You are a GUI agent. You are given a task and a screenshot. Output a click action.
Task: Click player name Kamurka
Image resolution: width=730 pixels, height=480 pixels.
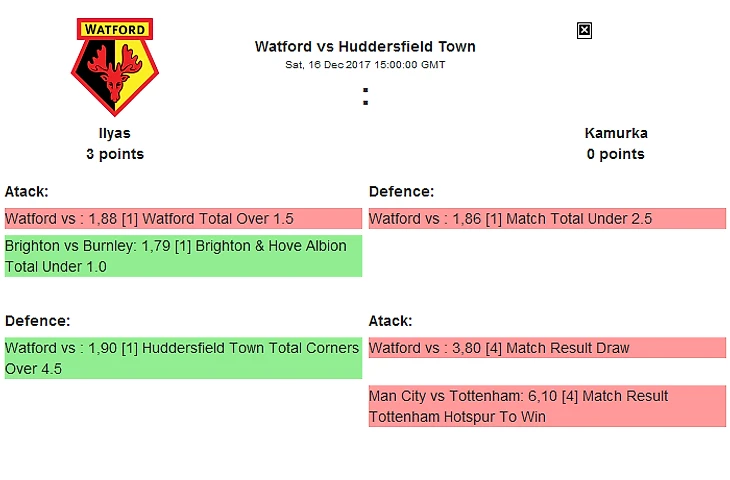[x=616, y=133]
